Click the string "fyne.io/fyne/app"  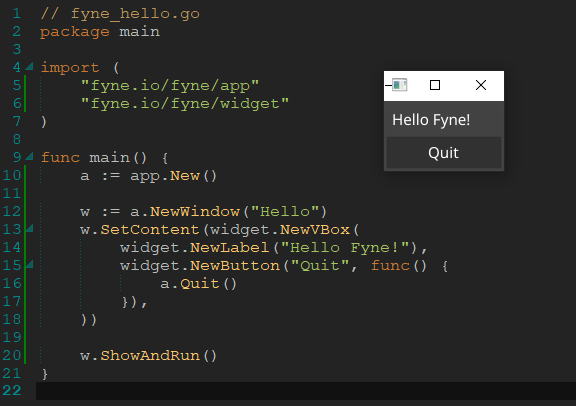coord(170,86)
